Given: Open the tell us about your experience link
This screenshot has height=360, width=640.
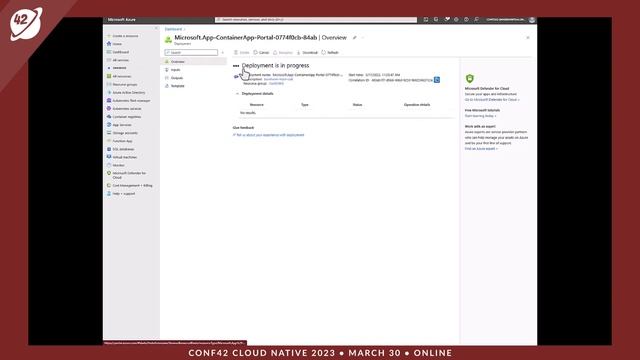Looking at the screenshot, I should tap(270, 135).
